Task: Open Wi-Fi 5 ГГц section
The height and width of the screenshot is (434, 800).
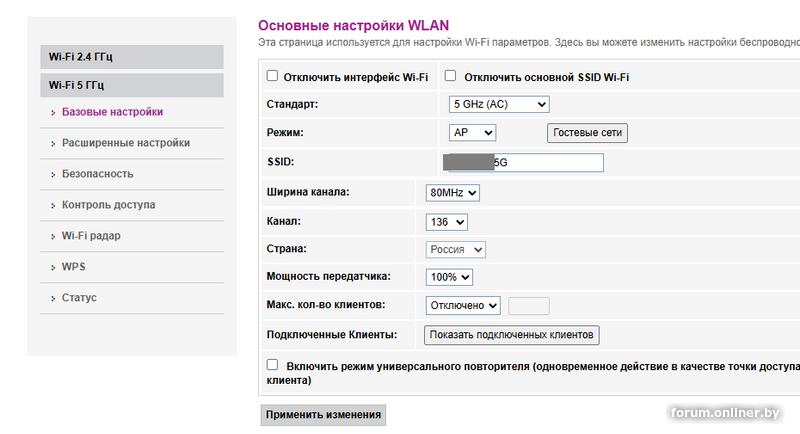Action: (76, 85)
